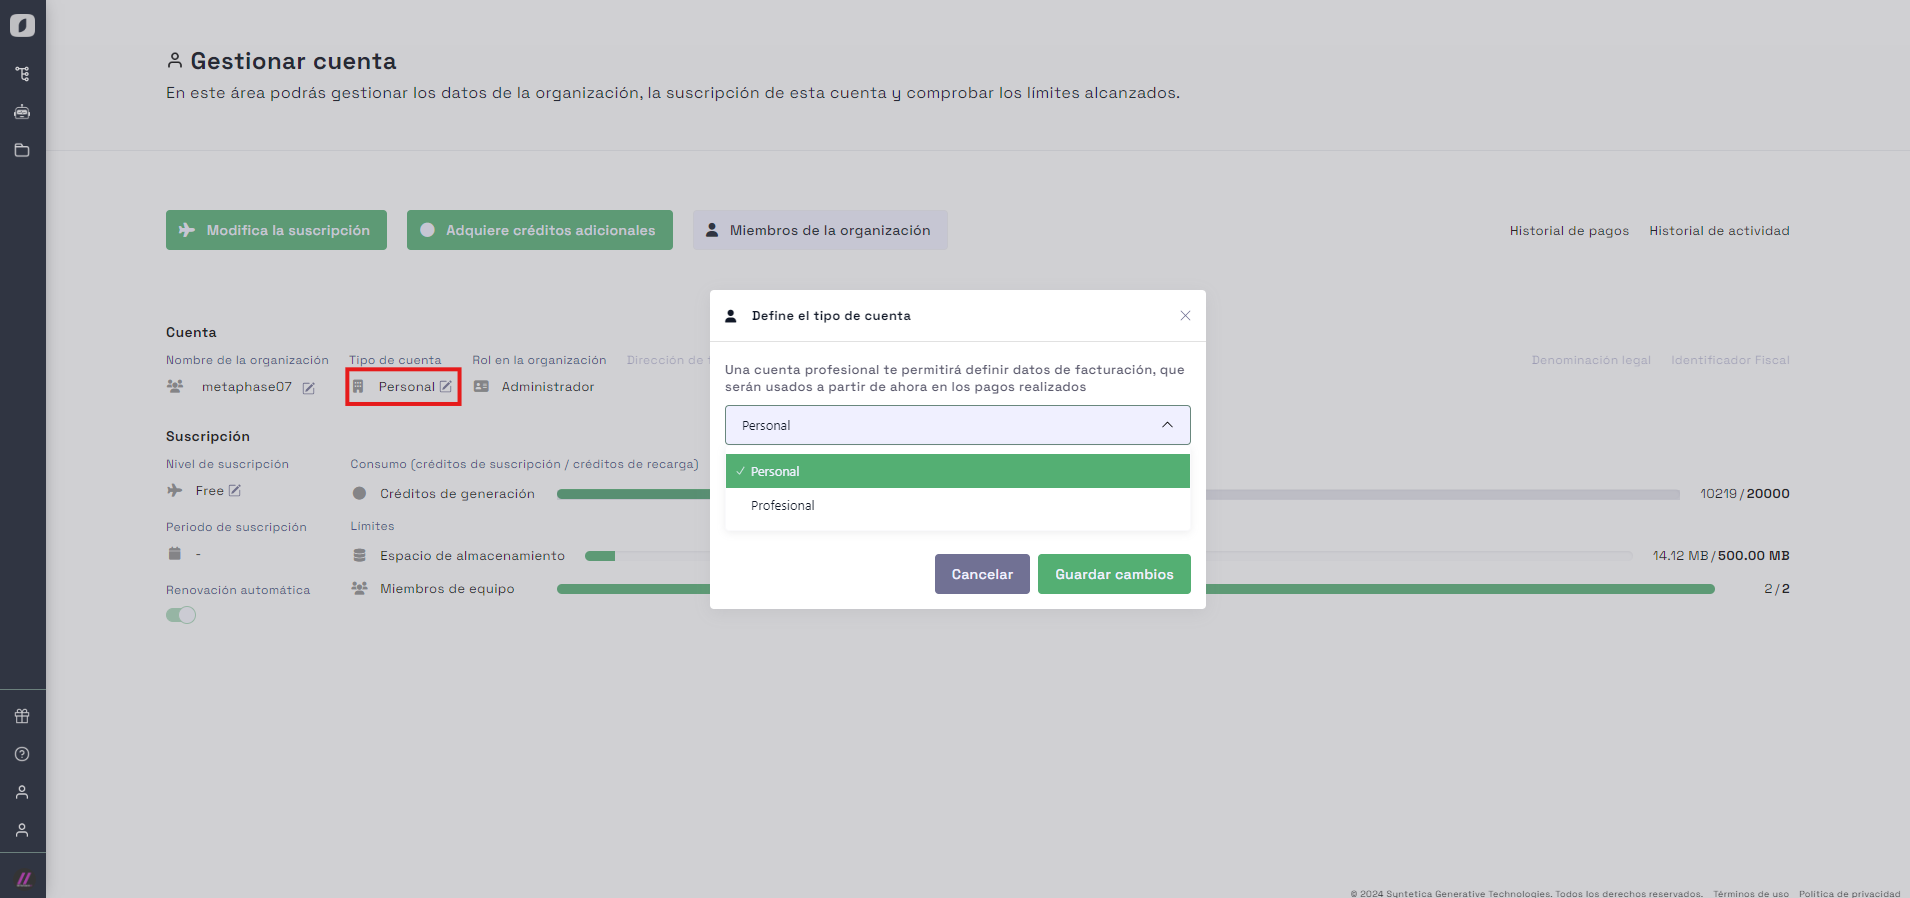Screen dimensions: 1910x898
Task: Click the 10219 / 20000 credits value
Action: coord(1745,494)
